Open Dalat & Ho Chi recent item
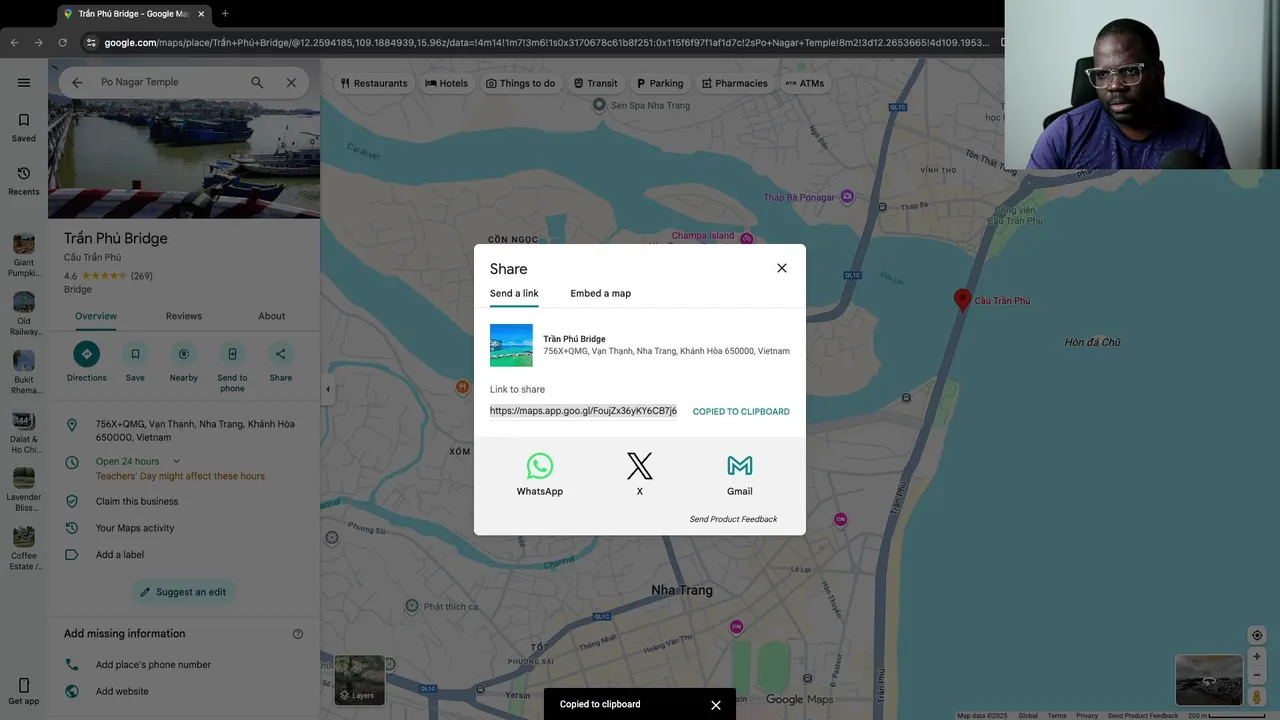The width and height of the screenshot is (1280, 720). click(x=24, y=432)
